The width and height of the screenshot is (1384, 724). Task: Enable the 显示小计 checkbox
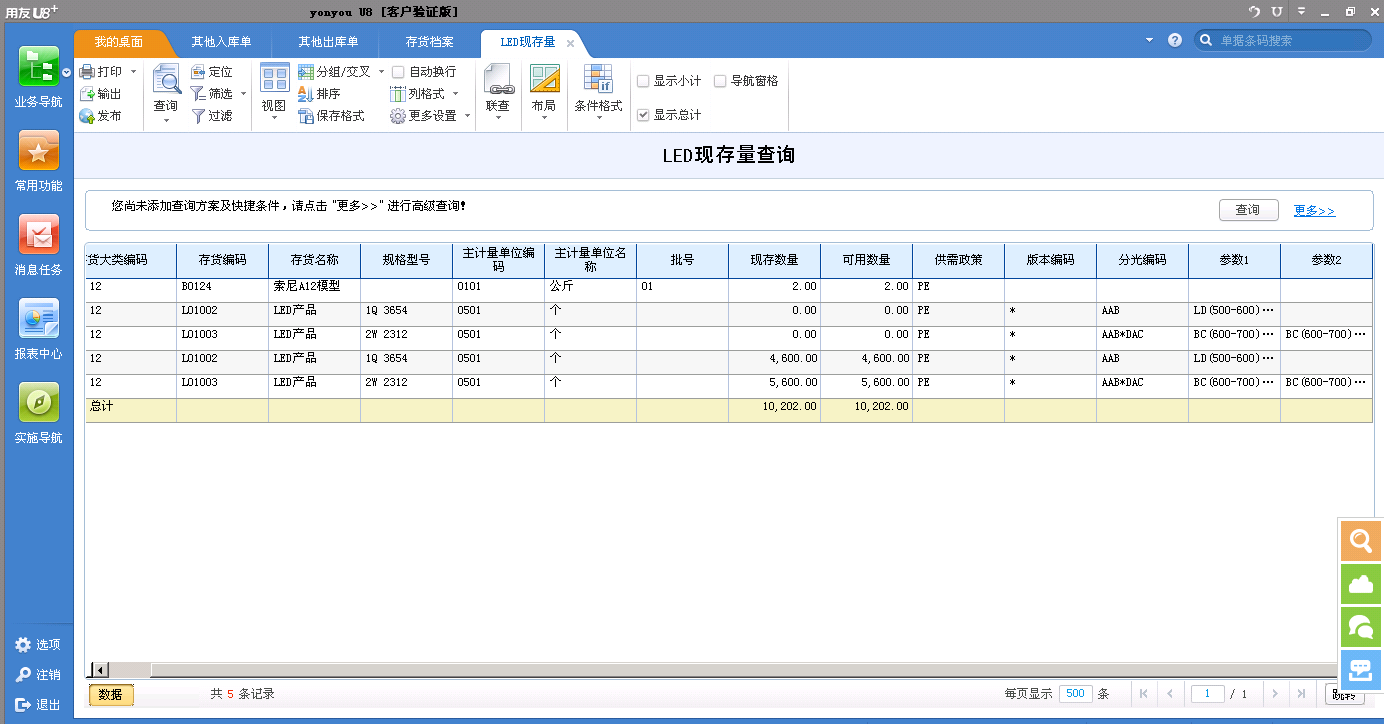[644, 80]
